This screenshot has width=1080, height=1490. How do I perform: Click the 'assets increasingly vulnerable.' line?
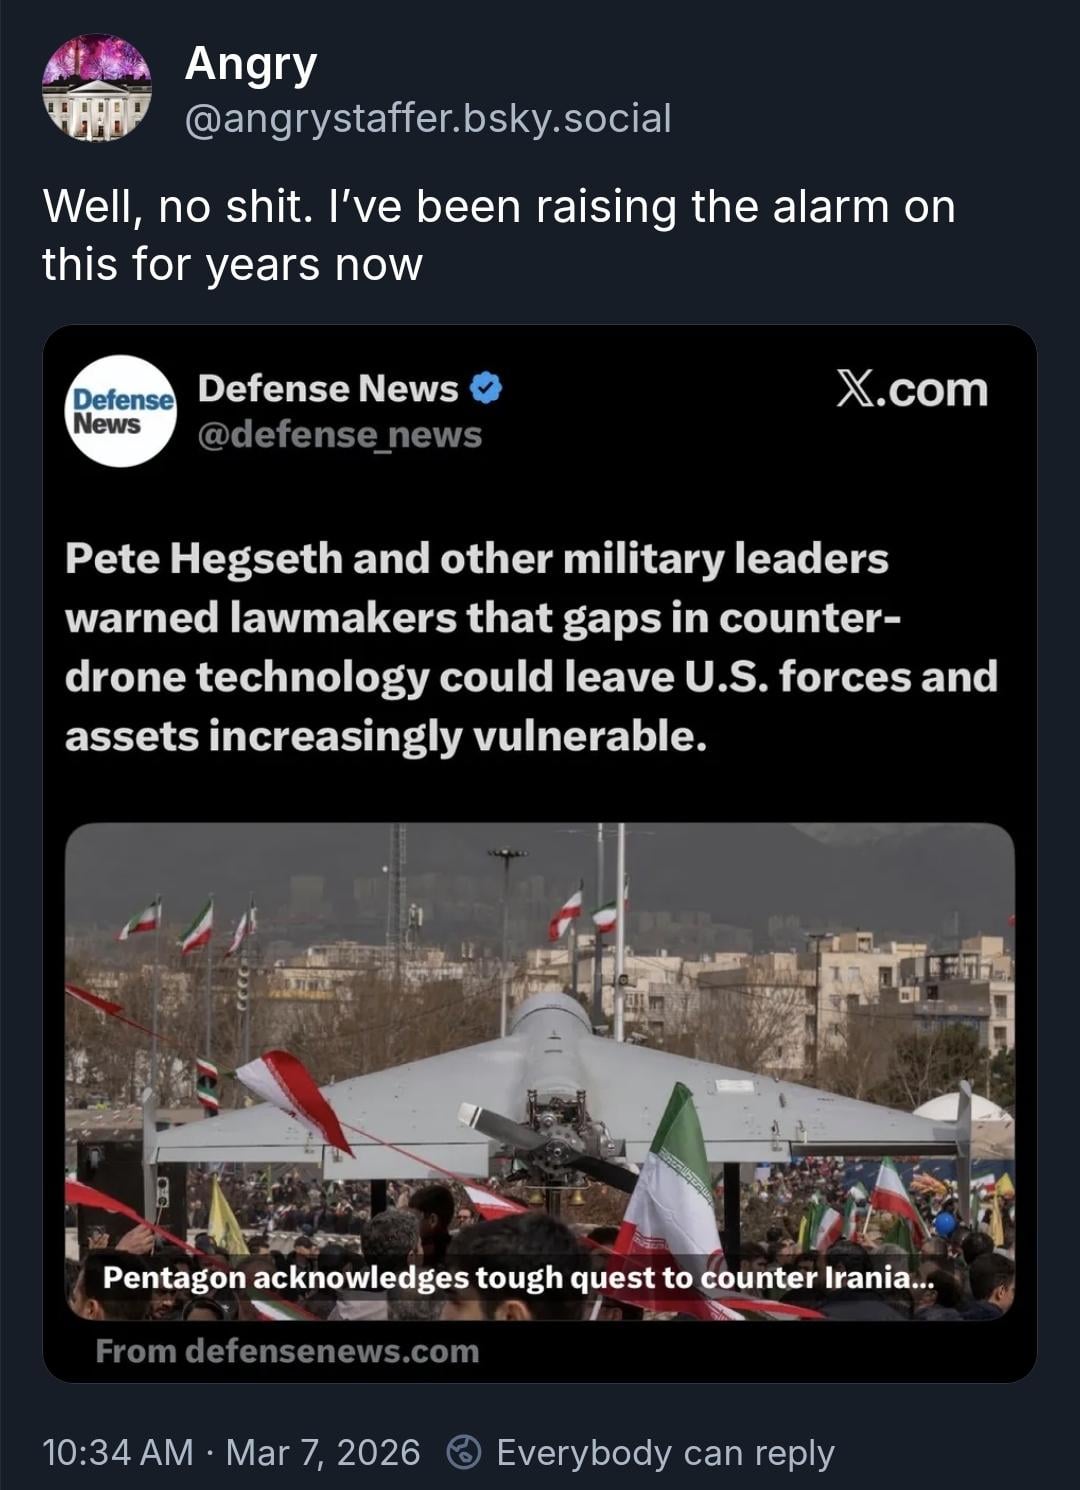point(386,736)
